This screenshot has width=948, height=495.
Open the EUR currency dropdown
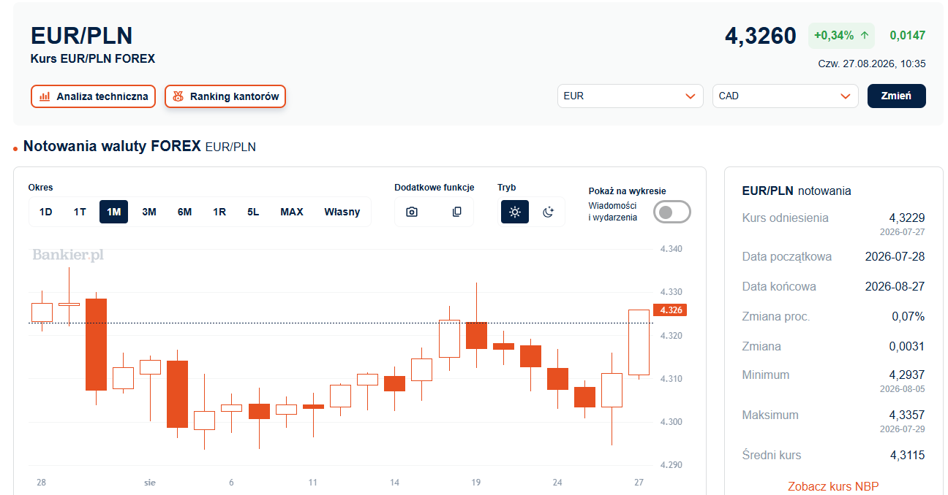click(x=630, y=96)
